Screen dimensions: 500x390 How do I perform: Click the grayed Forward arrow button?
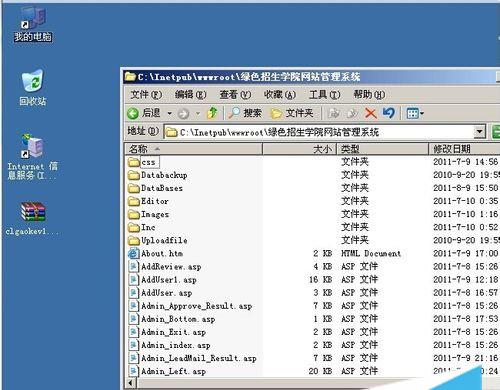pyautogui.click(x=183, y=114)
